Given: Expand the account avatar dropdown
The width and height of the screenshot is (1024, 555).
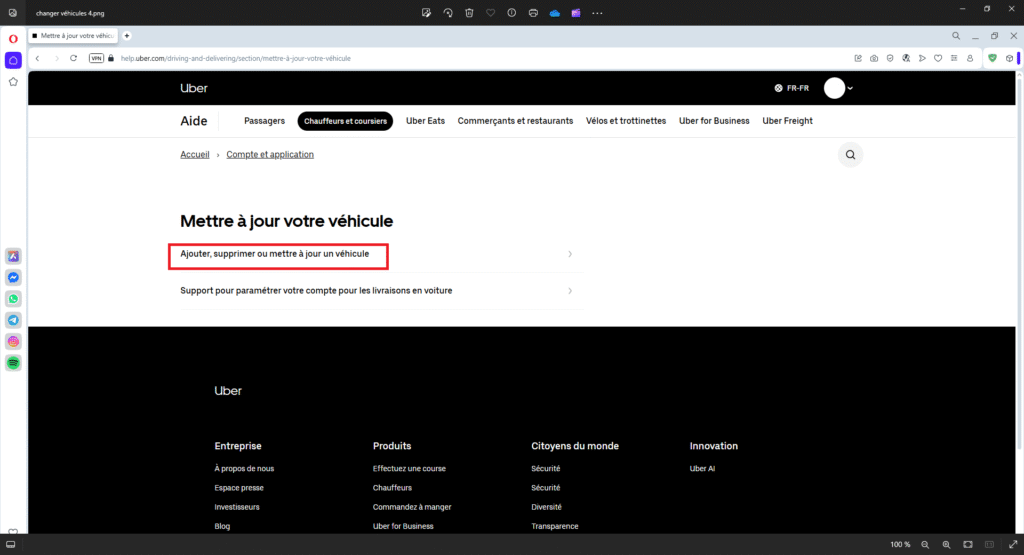Looking at the screenshot, I should click(x=839, y=88).
